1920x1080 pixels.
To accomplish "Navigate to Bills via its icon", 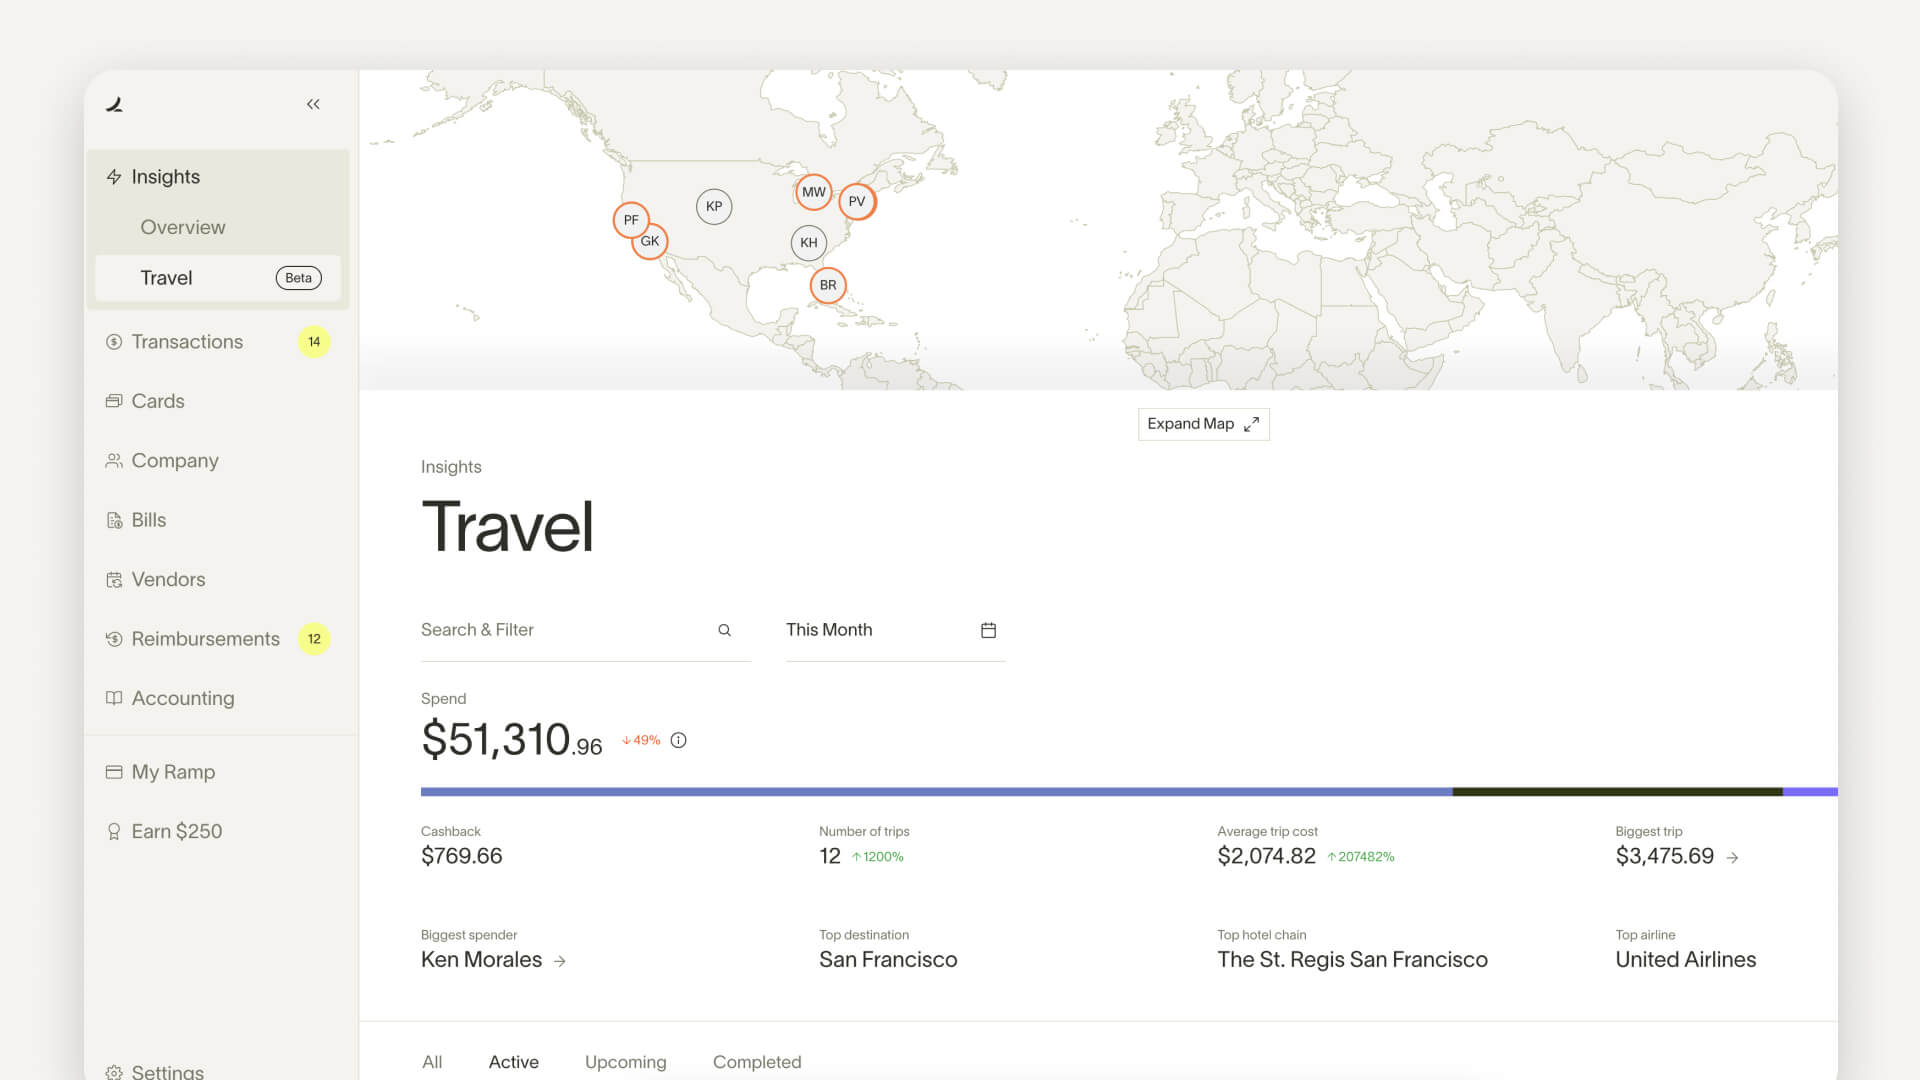I will click(x=115, y=519).
